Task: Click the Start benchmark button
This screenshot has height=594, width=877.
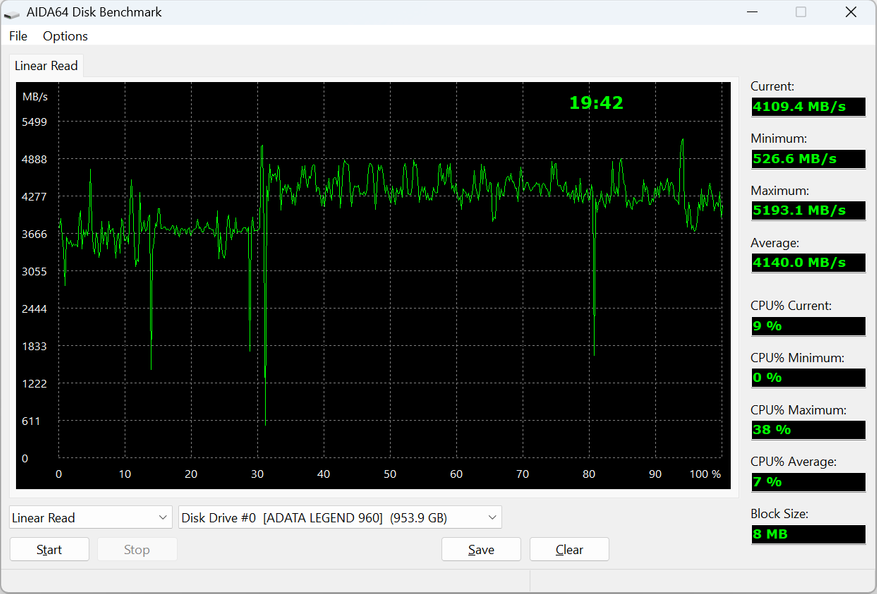Action: coord(49,549)
